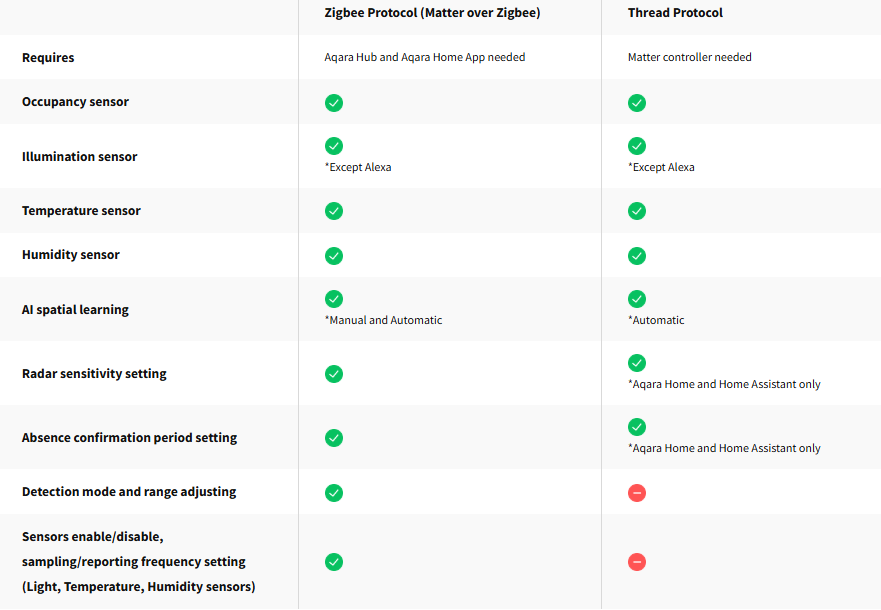
Task: Click 'AI spatial learning' row label
Action: tap(75, 310)
